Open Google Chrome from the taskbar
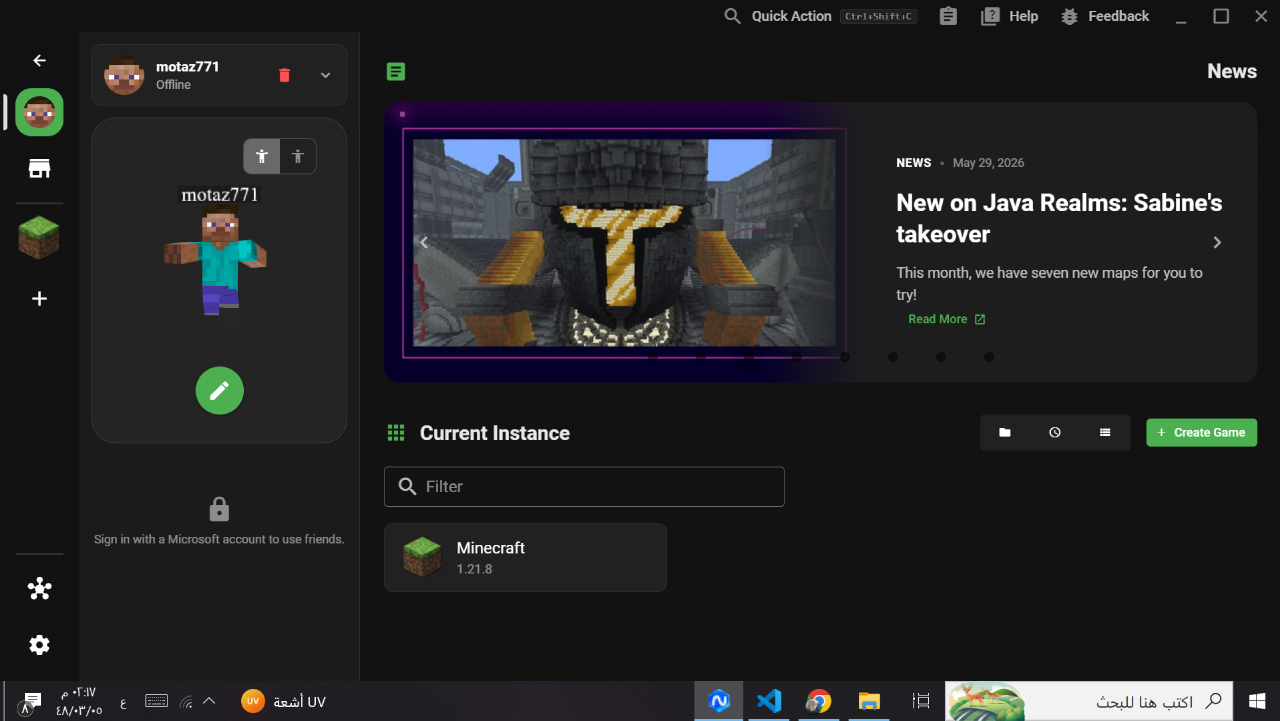The height and width of the screenshot is (721, 1280). pos(819,701)
